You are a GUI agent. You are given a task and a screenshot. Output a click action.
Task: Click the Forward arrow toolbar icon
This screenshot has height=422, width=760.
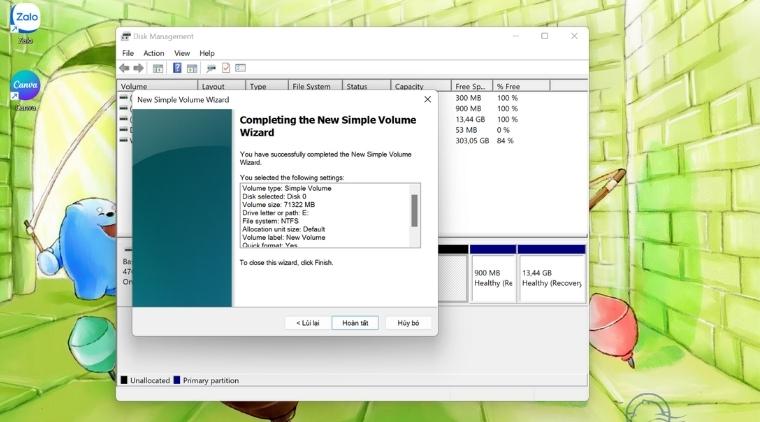click(x=139, y=68)
